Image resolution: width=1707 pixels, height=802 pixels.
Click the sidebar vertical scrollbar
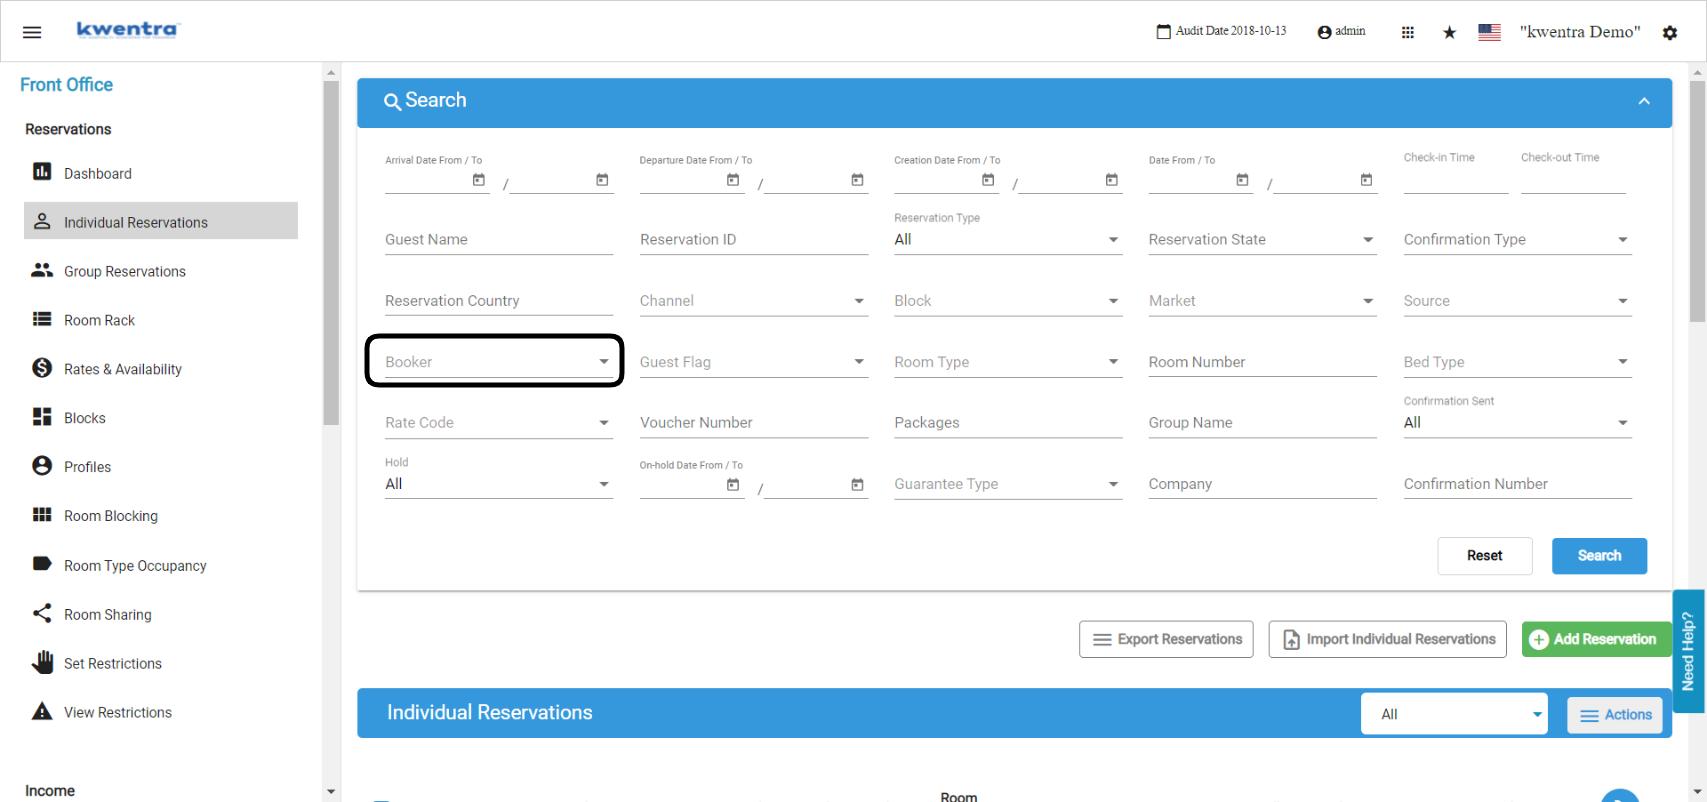[331, 253]
